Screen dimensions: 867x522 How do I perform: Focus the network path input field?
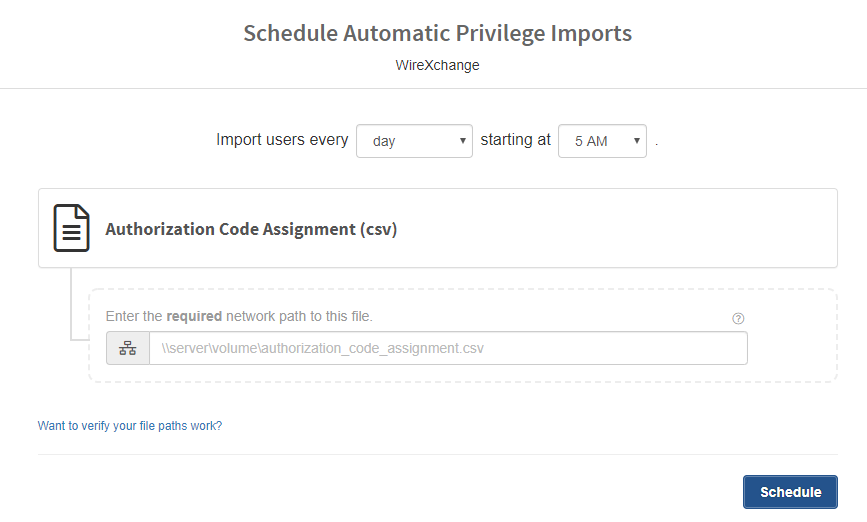coord(447,349)
